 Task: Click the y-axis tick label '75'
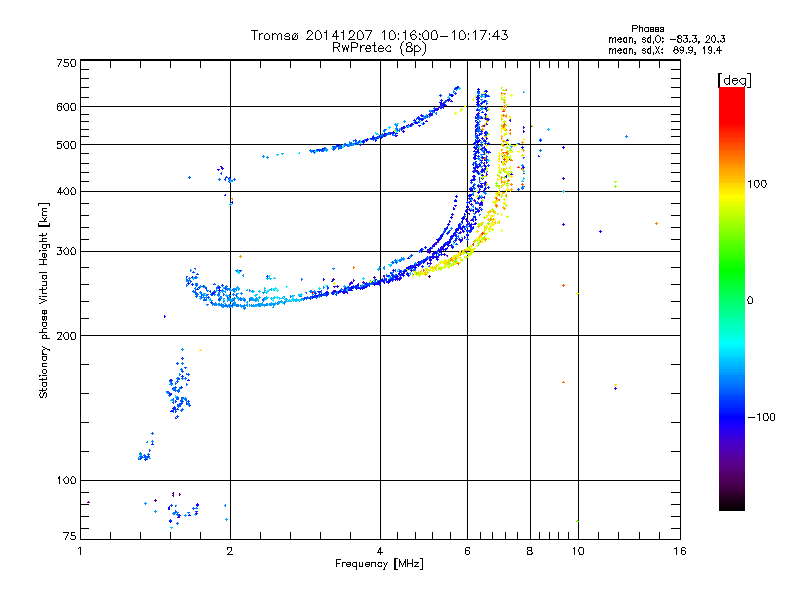(x=69, y=536)
